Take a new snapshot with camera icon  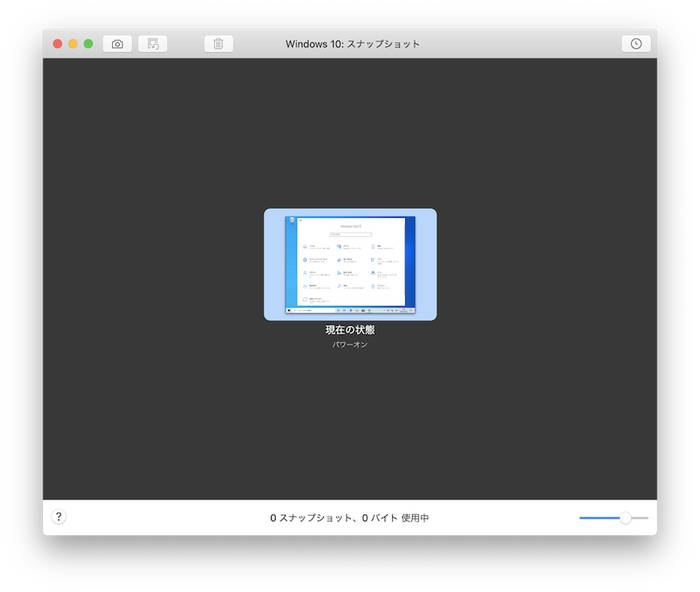[117, 44]
